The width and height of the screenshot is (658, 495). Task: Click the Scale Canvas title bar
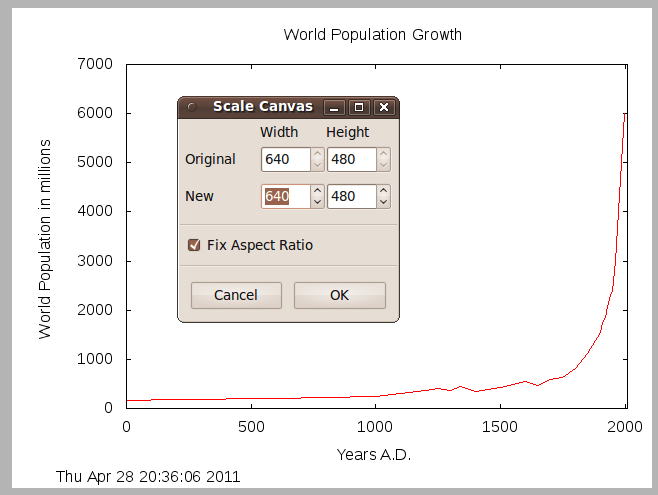pos(262,107)
